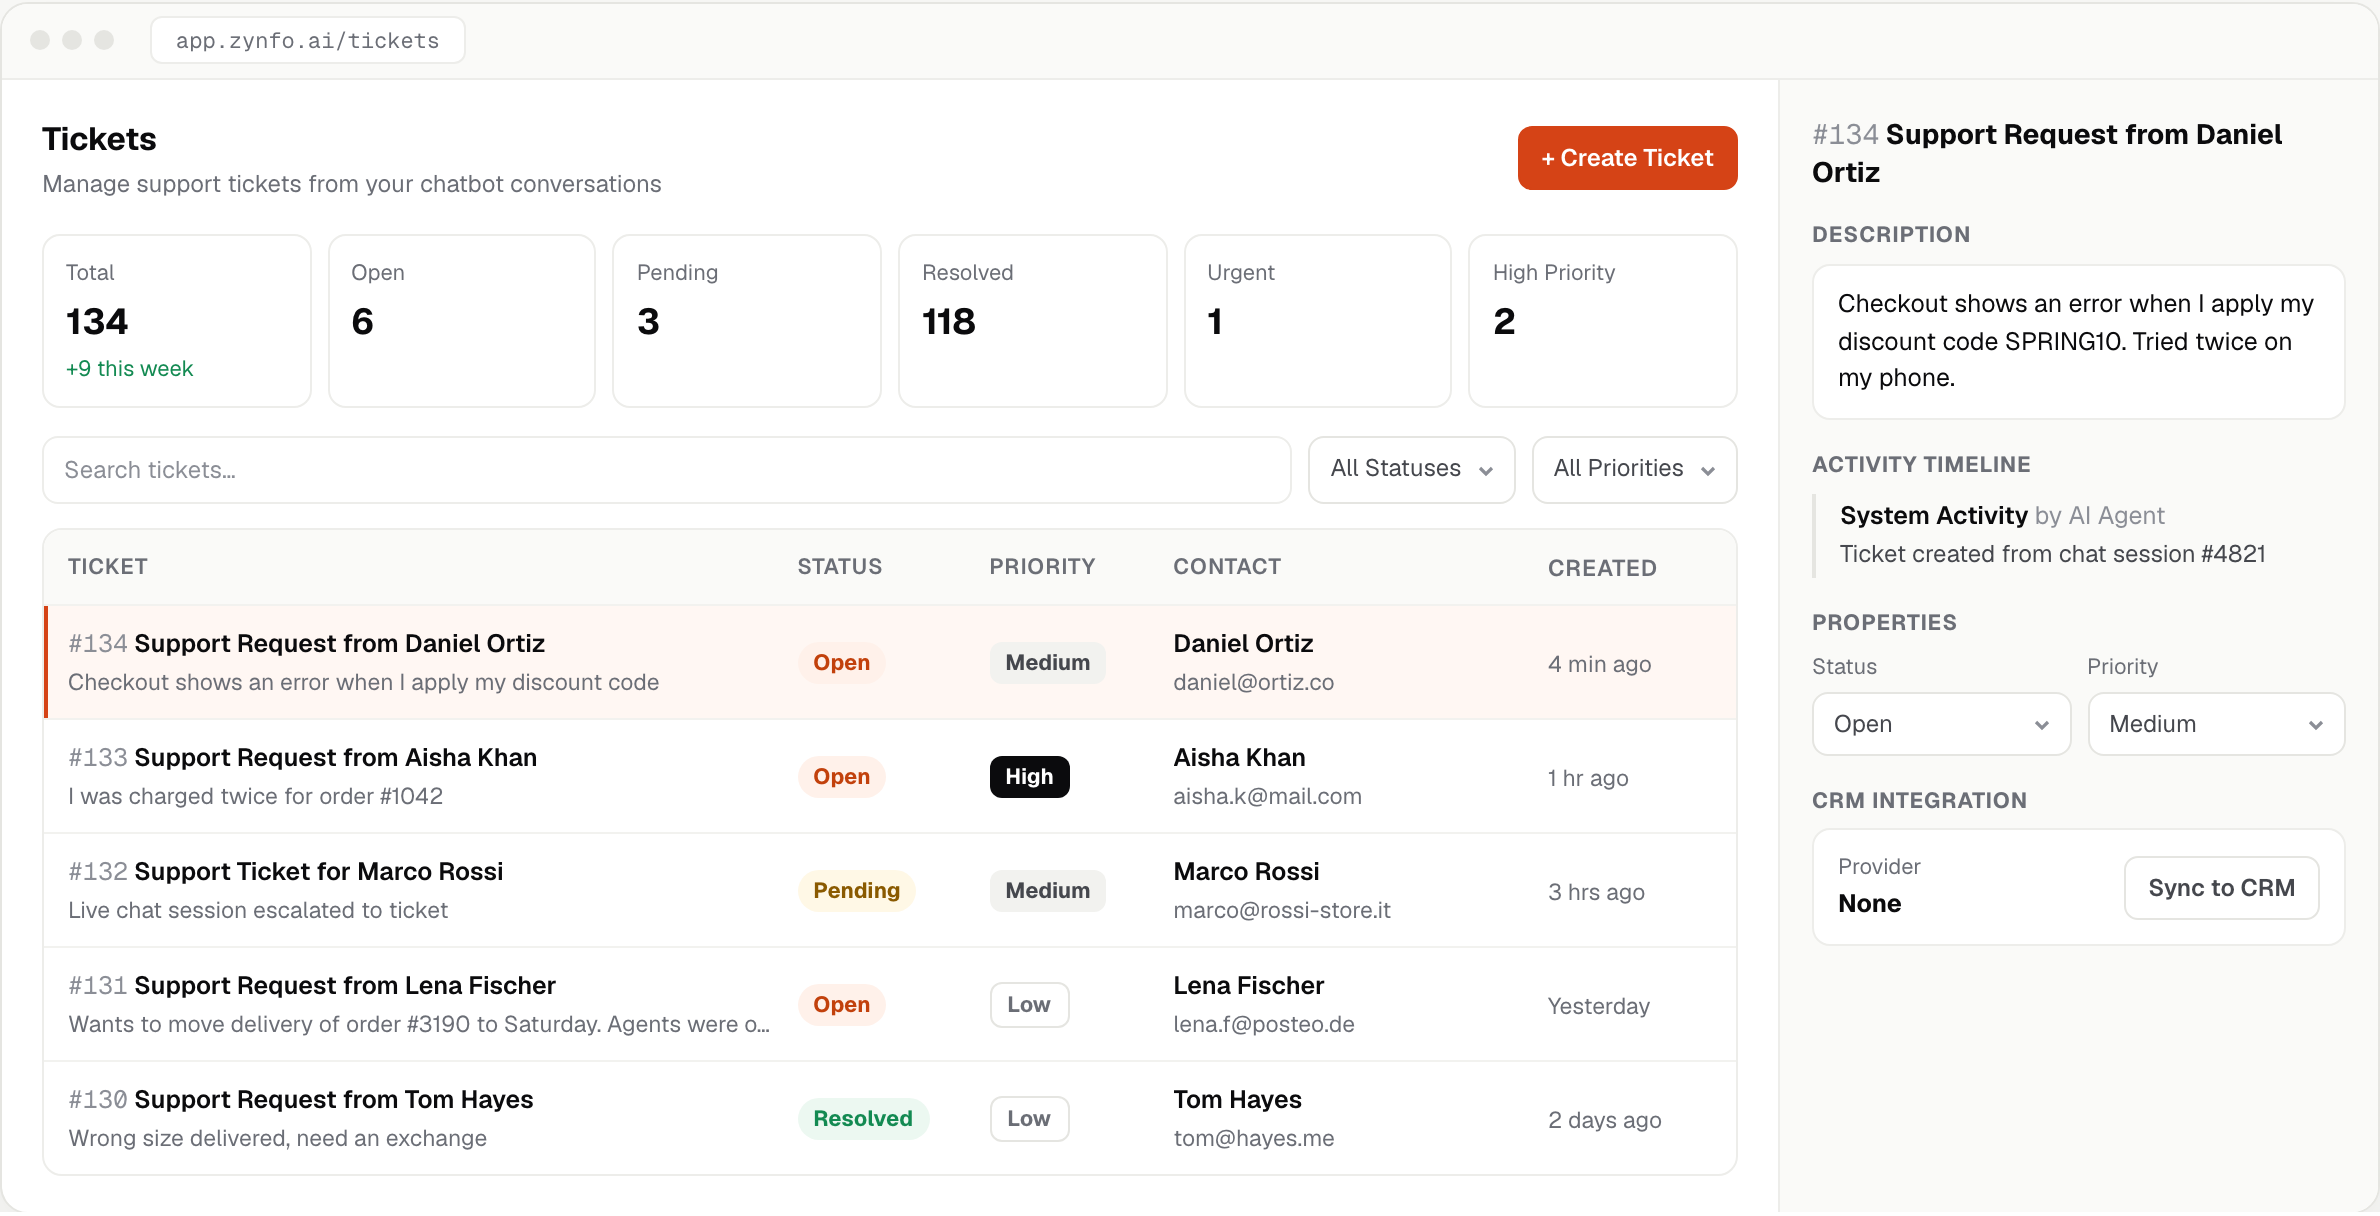2380x1216 pixels.
Task: Click the STATUS column header
Action: 840,567
